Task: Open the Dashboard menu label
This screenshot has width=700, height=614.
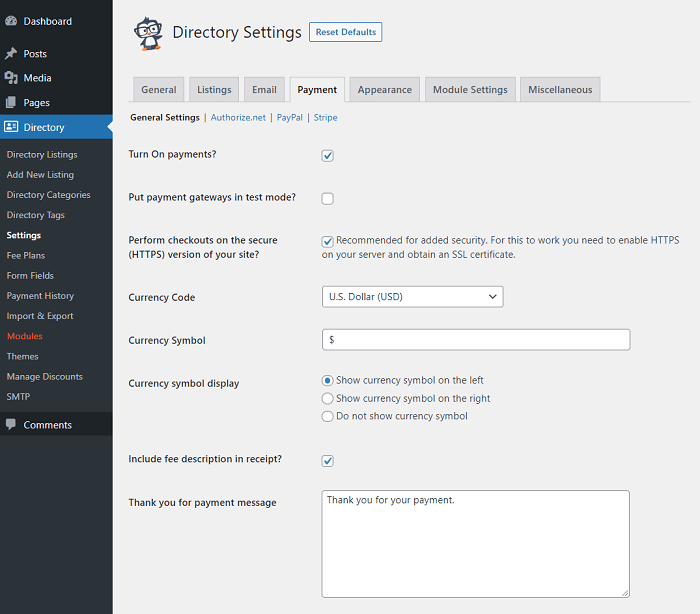Action: [x=47, y=21]
